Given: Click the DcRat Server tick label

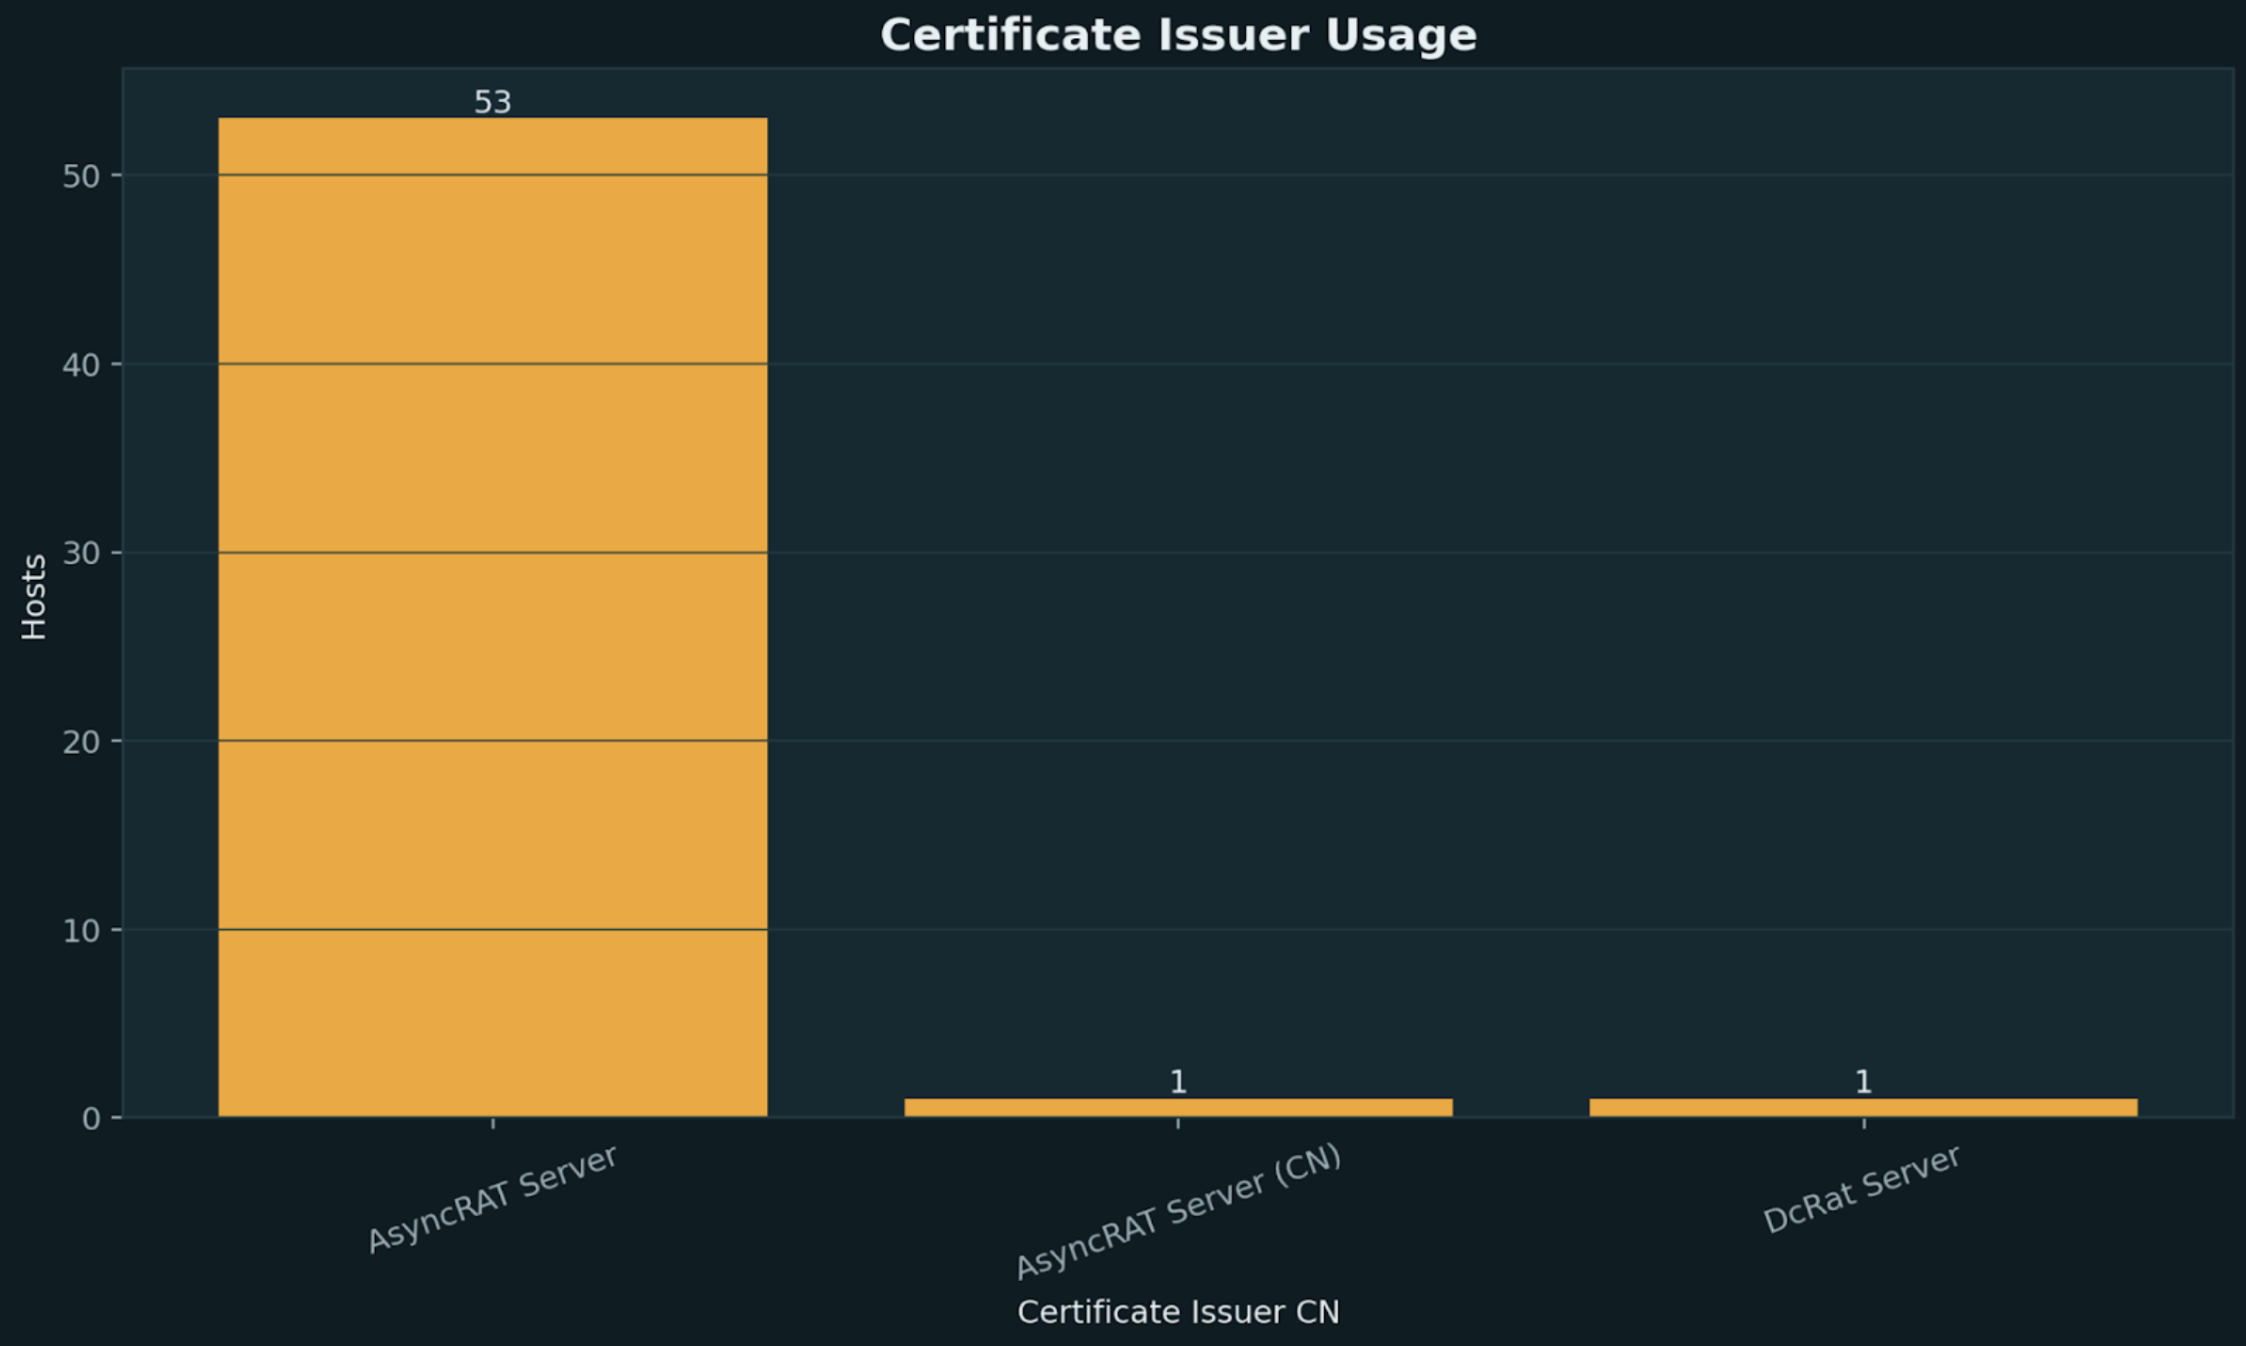Looking at the screenshot, I should tap(1862, 1192).
